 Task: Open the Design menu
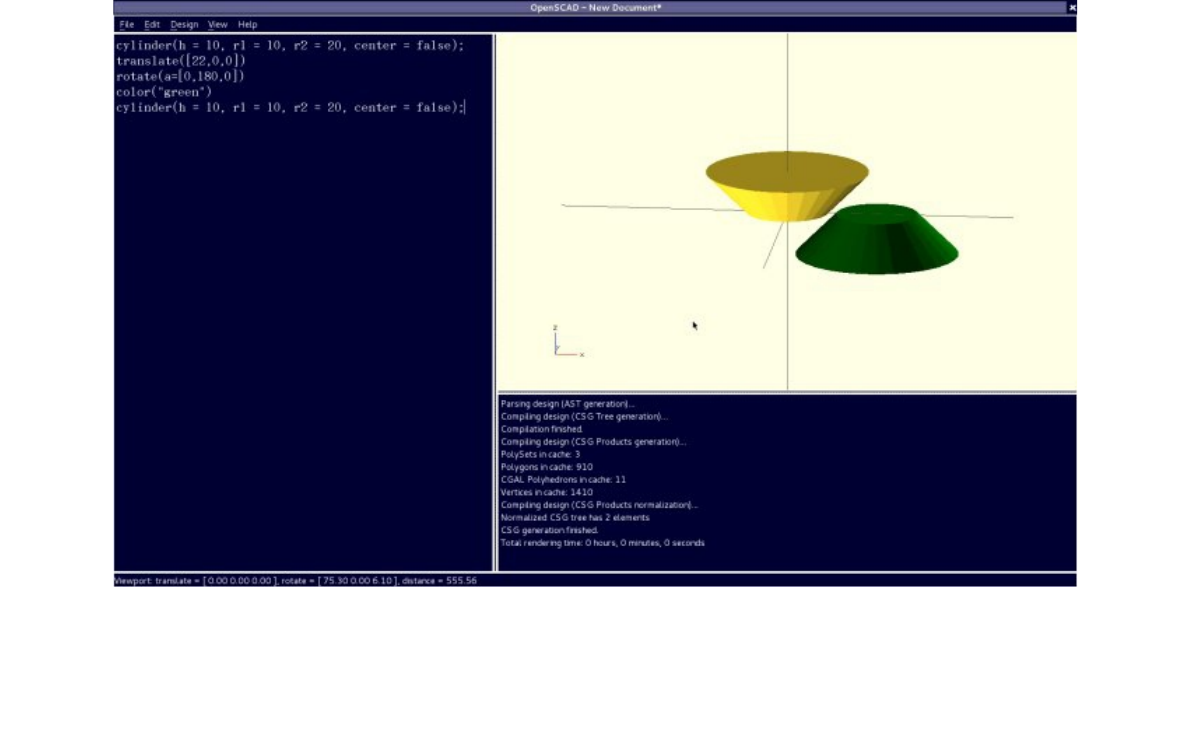tap(184, 24)
